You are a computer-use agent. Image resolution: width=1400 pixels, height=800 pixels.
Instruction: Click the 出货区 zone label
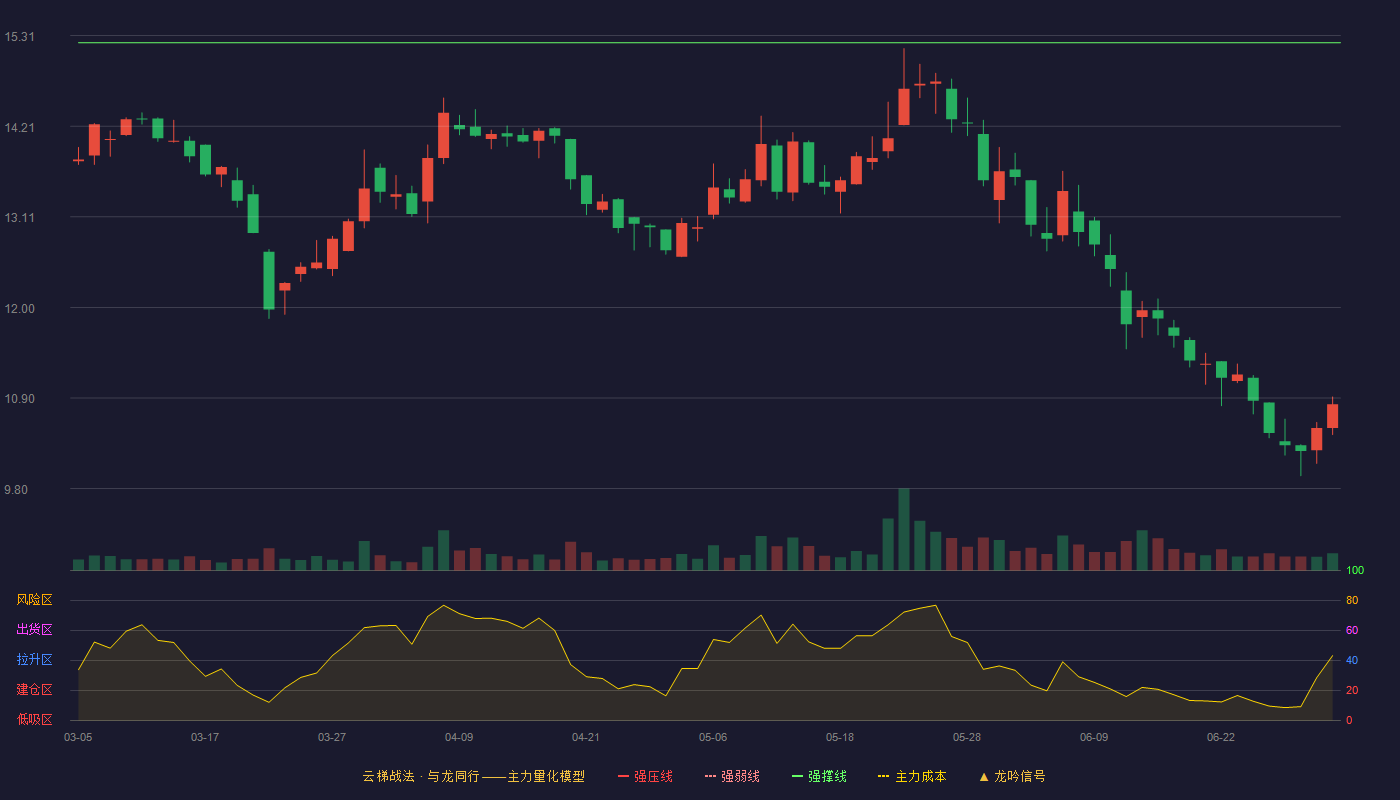click(34, 630)
